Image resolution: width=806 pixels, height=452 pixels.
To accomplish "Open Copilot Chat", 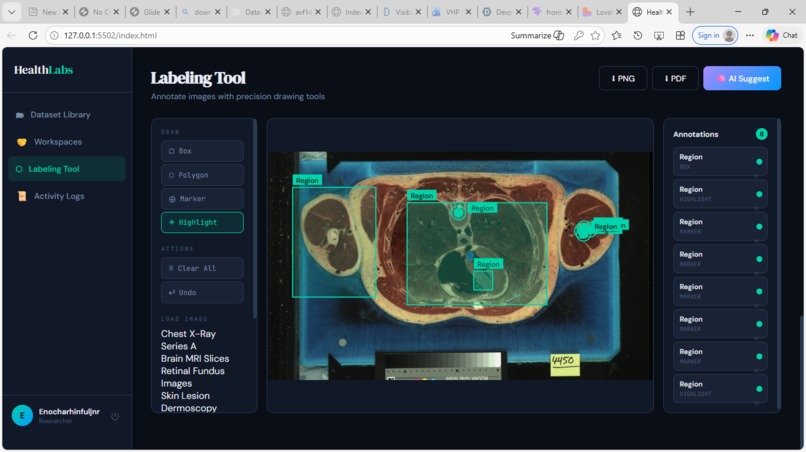I will pos(782,35).
